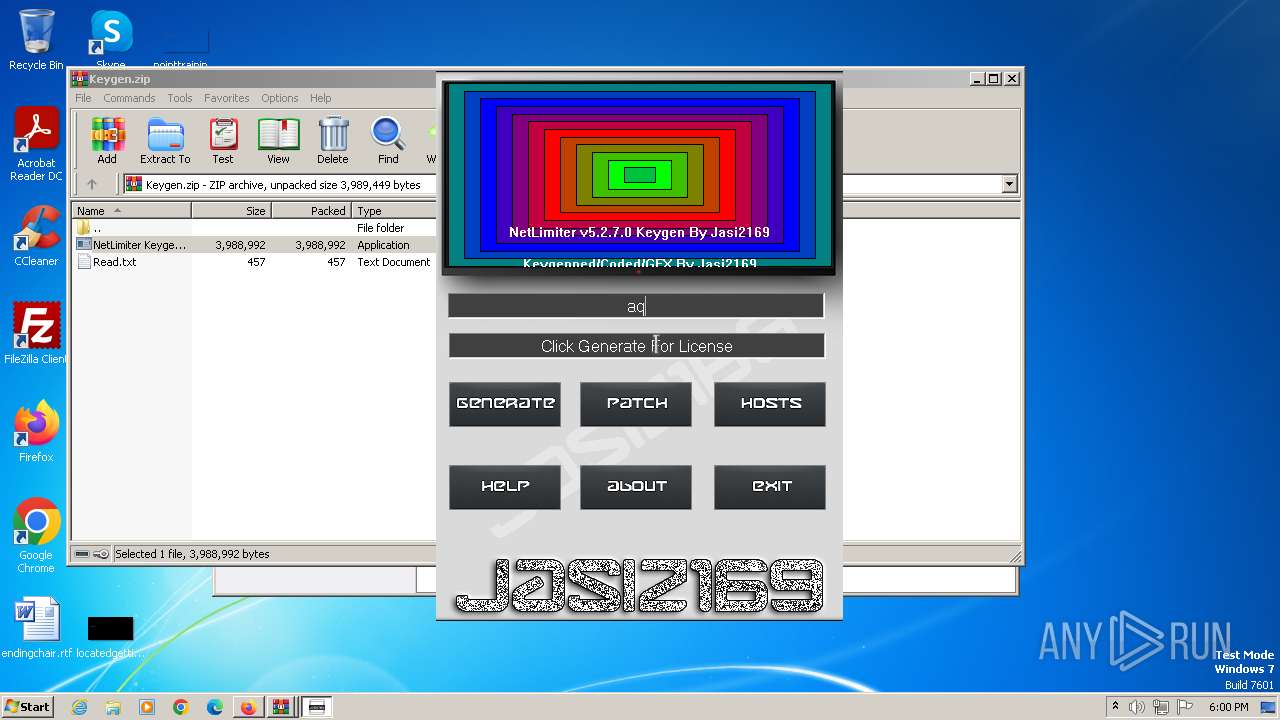The width and height of the screenshot is (1280, 720).
Task: Click the drive icon in WinRAR status bar
Action: 82,554
